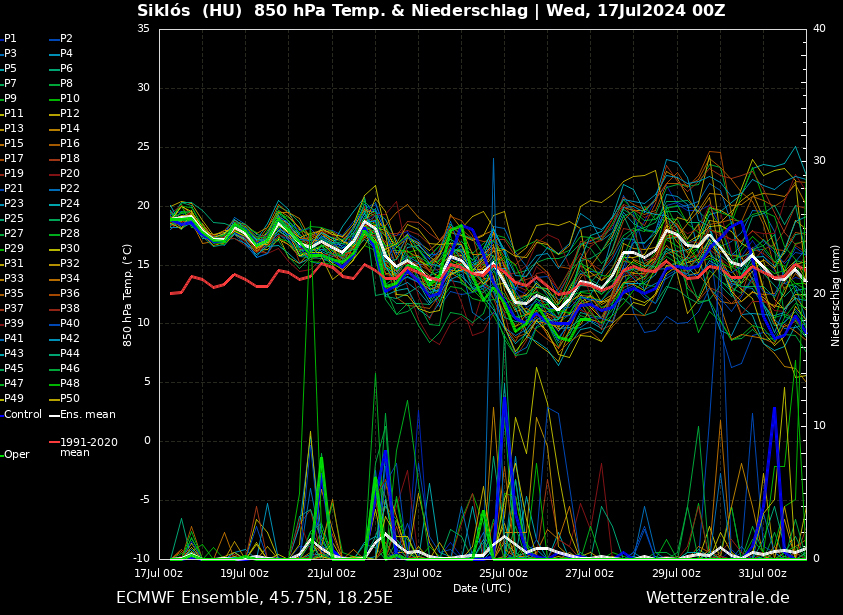Click the Wetterzentrale.de footer text
The image size is (843, 615).
pyautogui.click(x=717, y=598)
